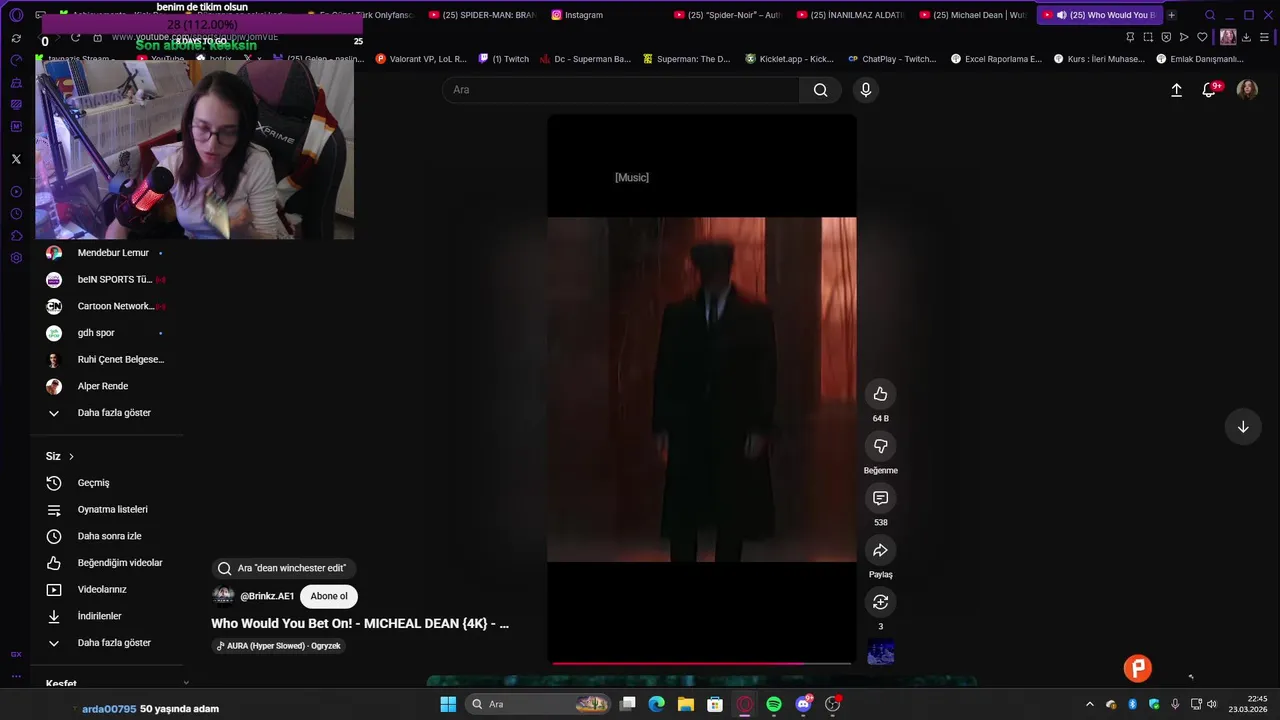
Task: Subscribe with the Abone ol button
Action: (x=329, y=596)
